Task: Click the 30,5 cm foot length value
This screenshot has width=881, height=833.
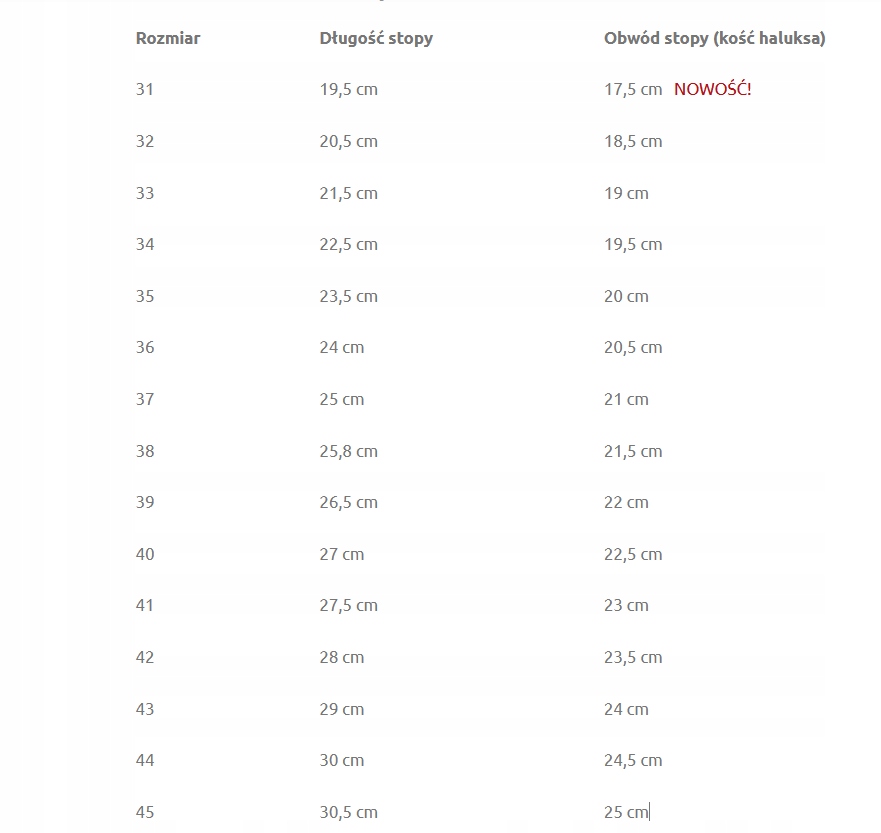Action: (x=348, y=812)
